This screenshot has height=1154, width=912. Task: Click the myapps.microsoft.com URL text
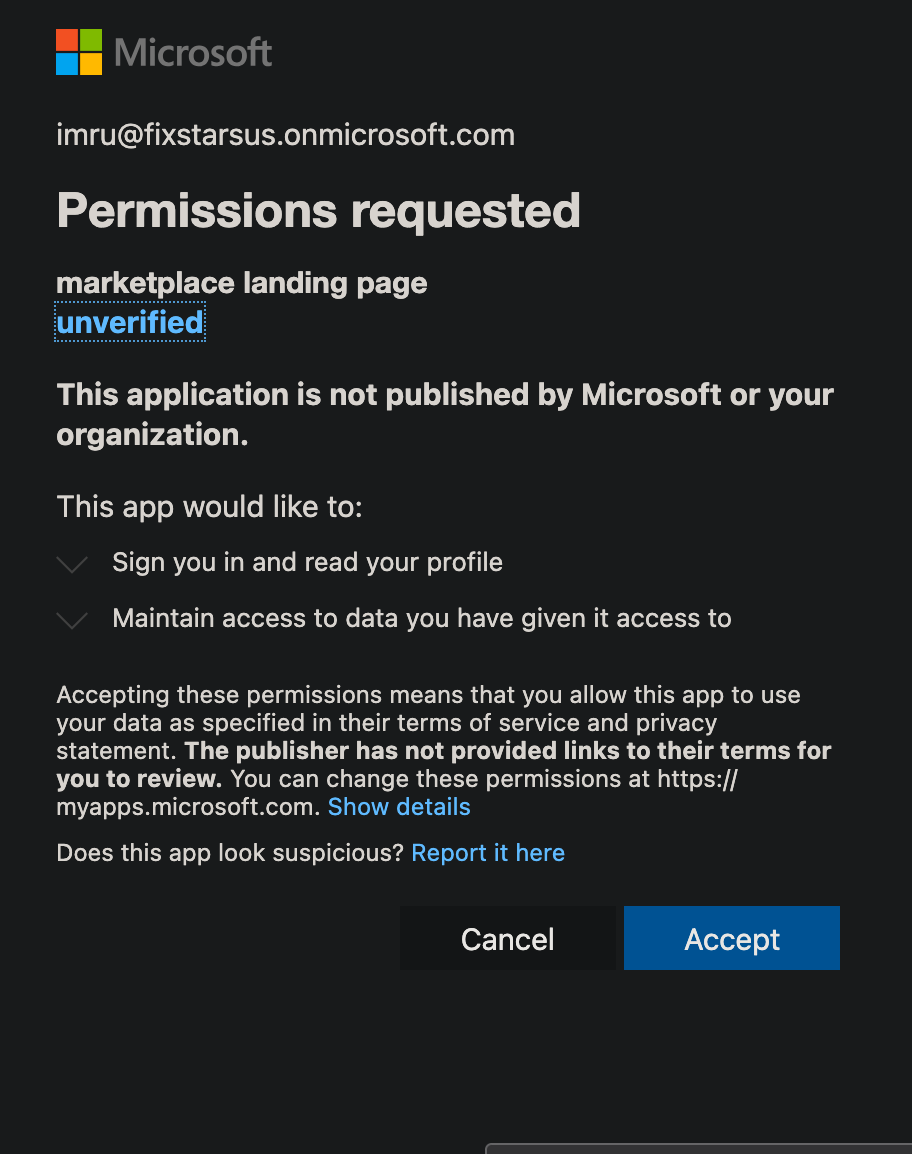click(190, 807)
